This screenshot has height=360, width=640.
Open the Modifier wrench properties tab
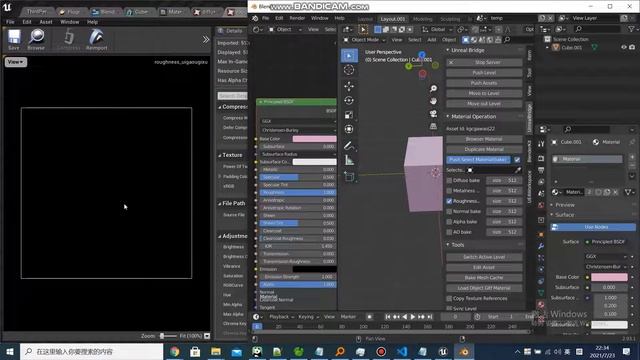(x=541, y=247)
